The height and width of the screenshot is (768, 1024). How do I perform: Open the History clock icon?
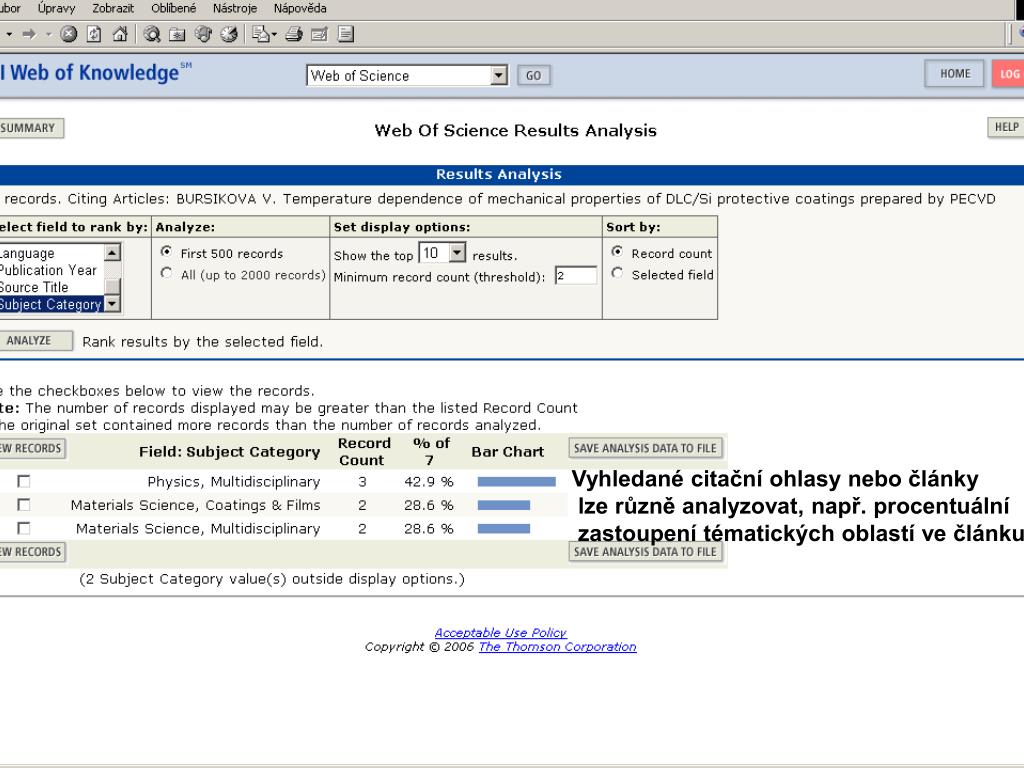(x=229, y=34)
